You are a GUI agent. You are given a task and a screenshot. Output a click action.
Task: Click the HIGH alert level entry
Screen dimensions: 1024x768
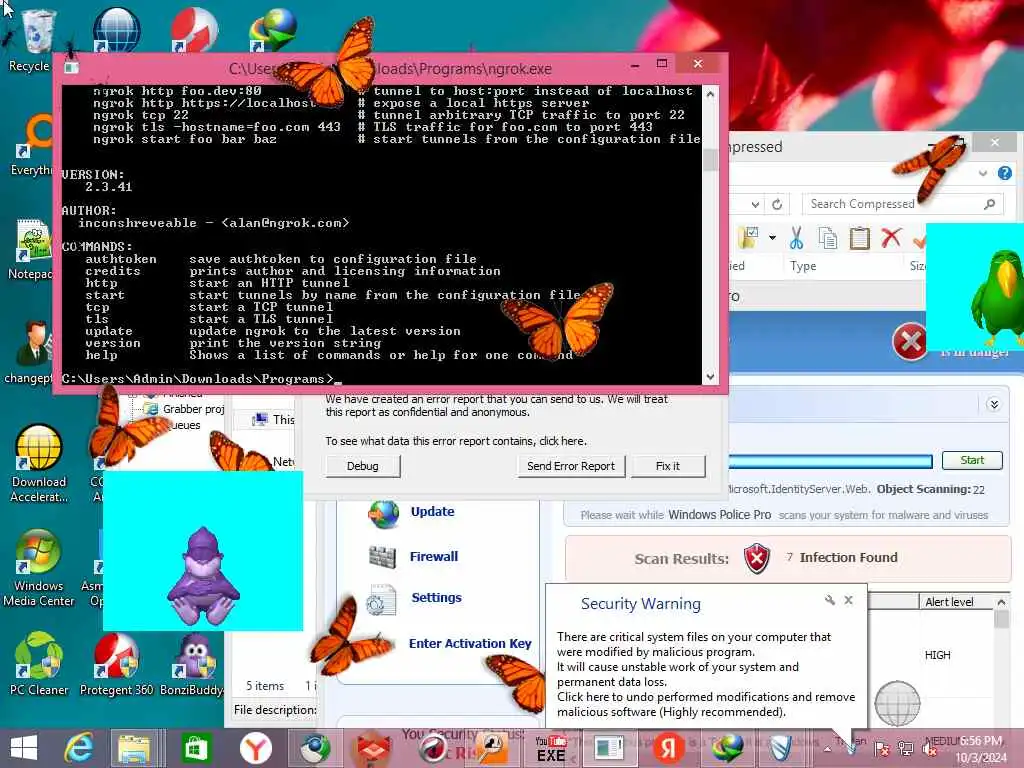(938, 655)
